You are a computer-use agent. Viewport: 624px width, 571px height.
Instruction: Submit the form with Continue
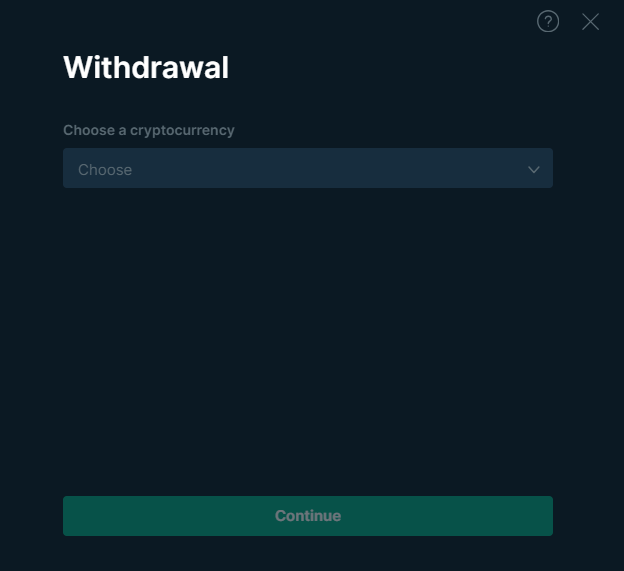[307, 516]
